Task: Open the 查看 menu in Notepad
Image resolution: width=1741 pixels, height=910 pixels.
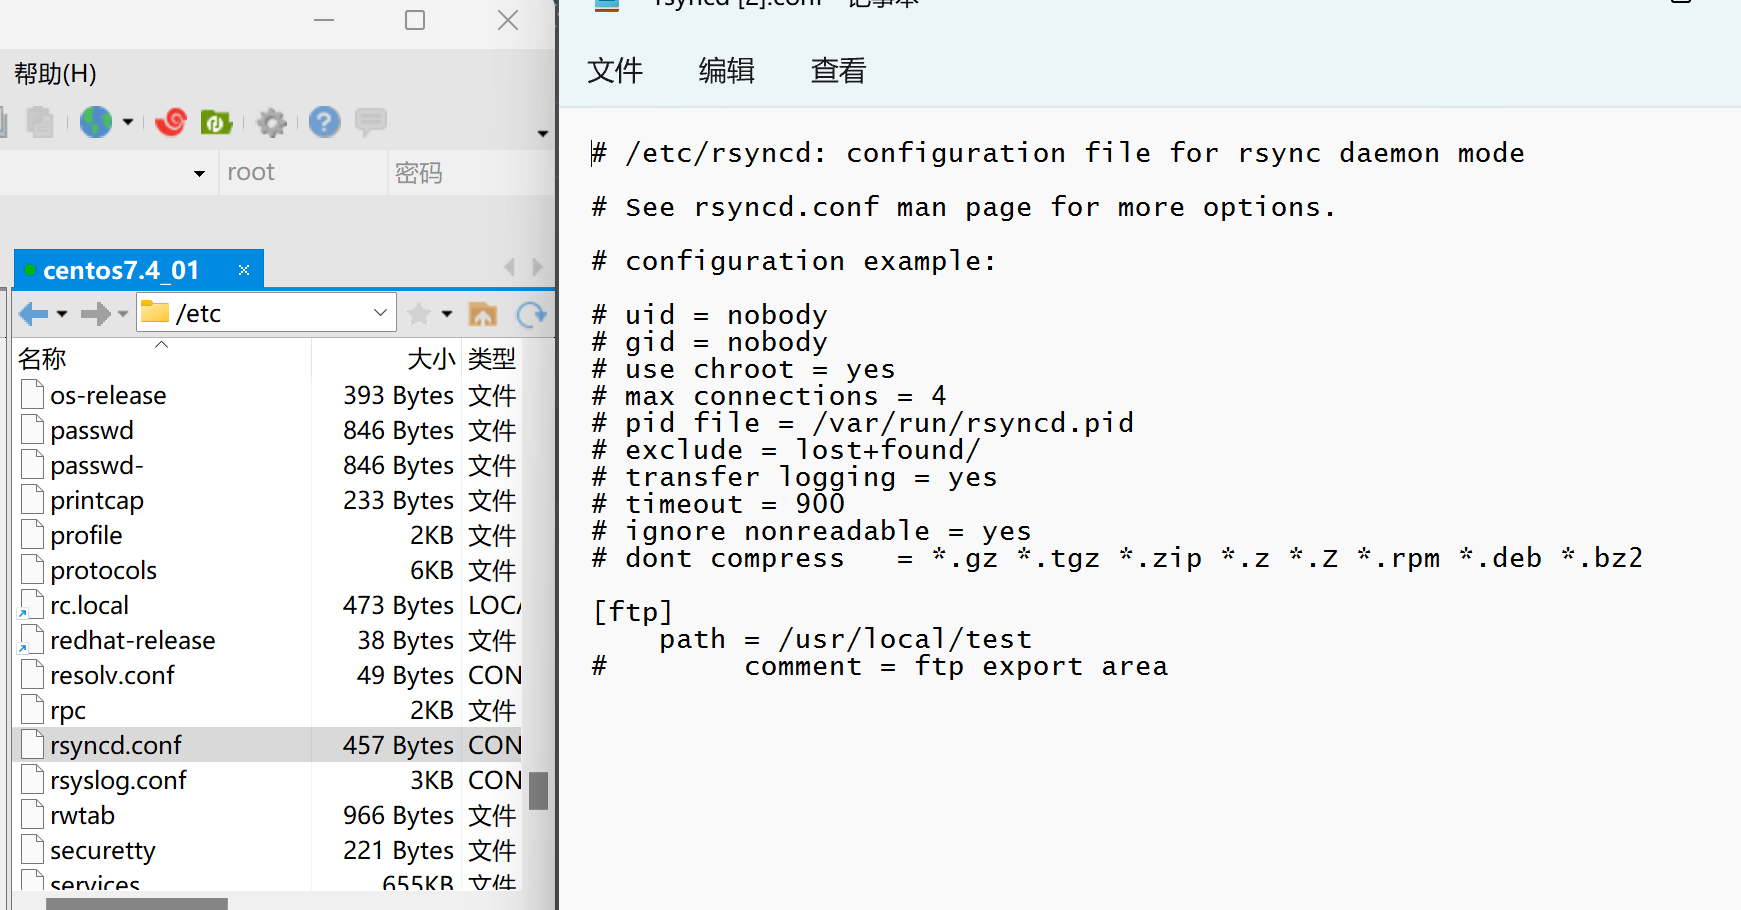Action: click(x=838, y=71)
